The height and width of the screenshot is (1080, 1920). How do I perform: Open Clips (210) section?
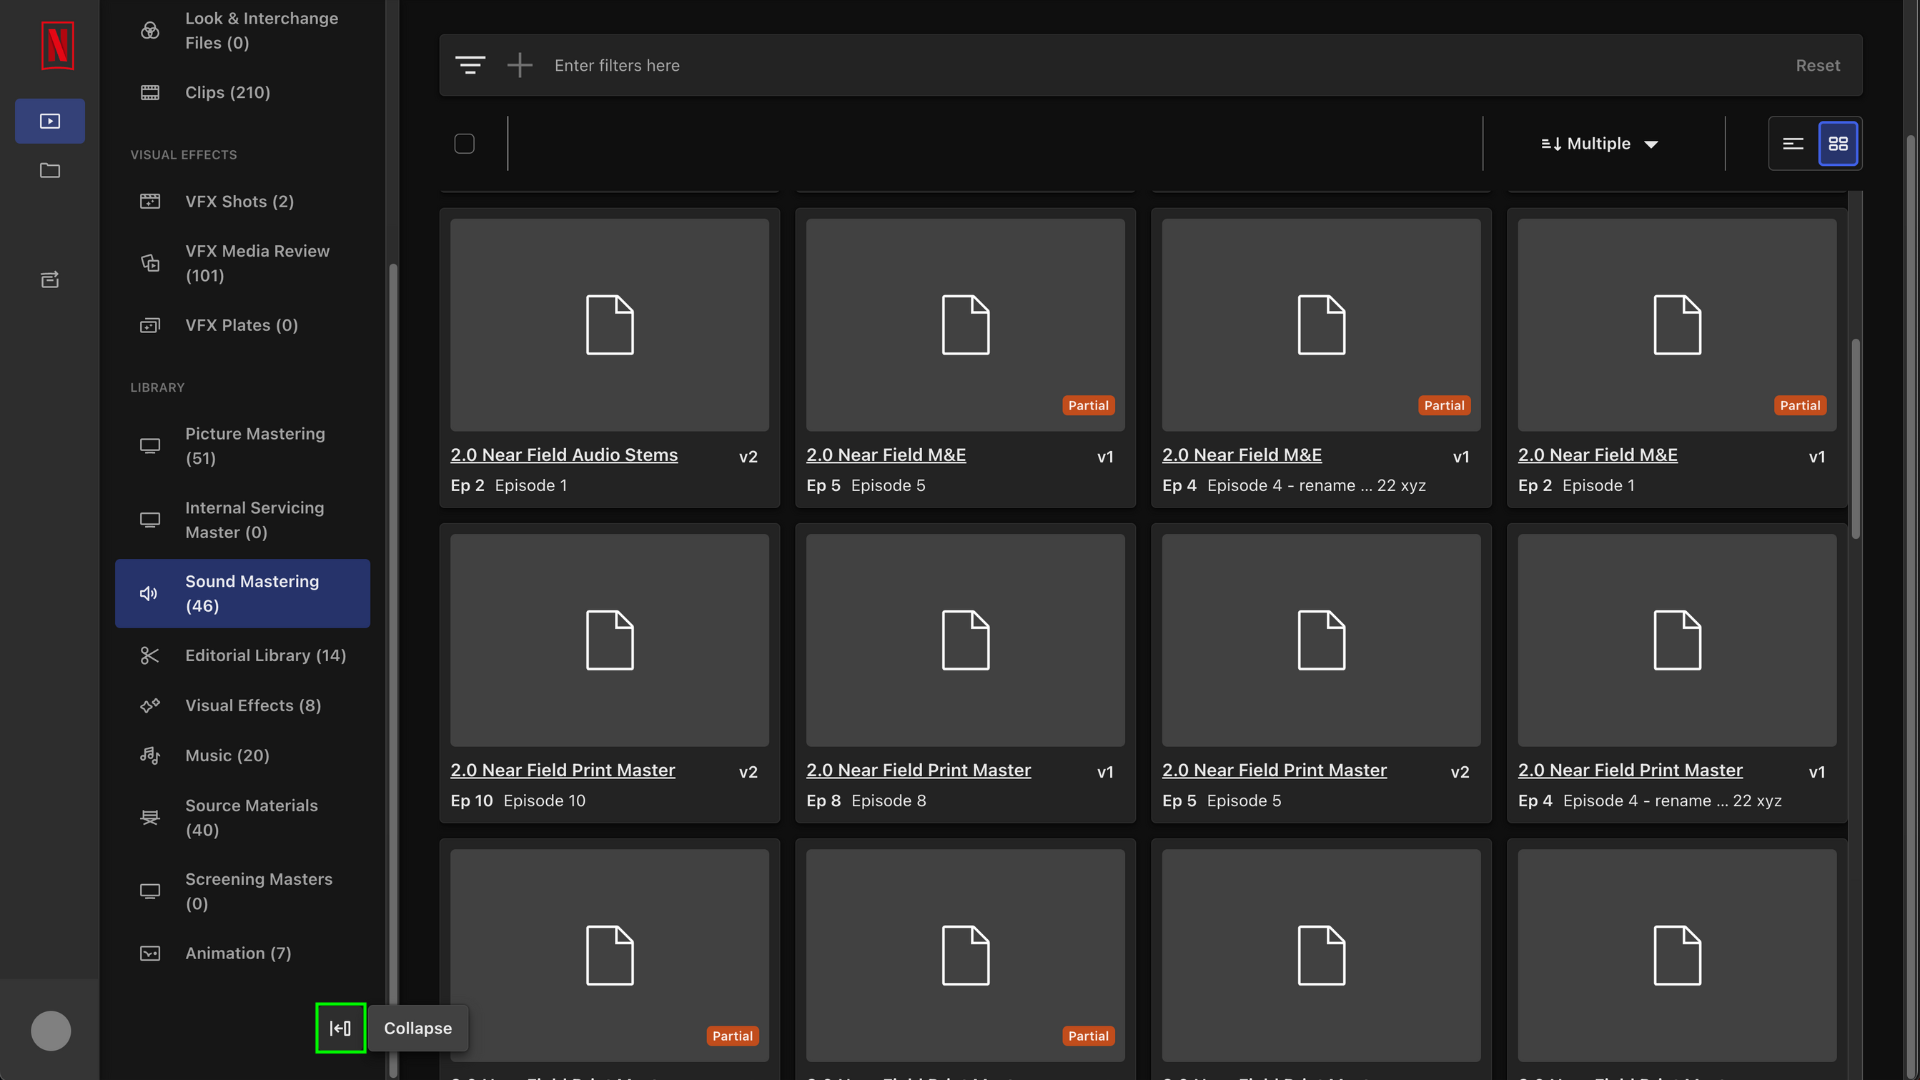[x=242, y=92]
